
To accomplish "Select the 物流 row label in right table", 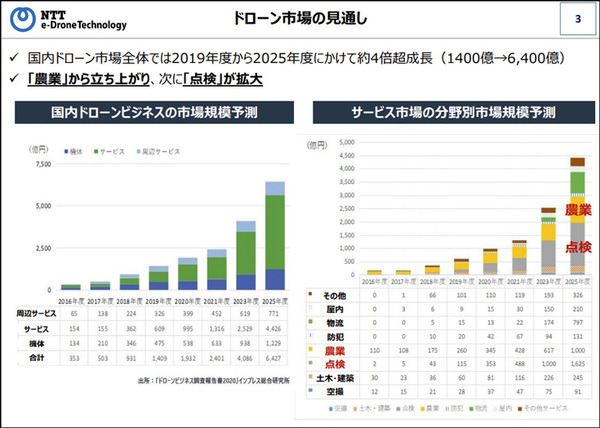I will tap(338, 324).
